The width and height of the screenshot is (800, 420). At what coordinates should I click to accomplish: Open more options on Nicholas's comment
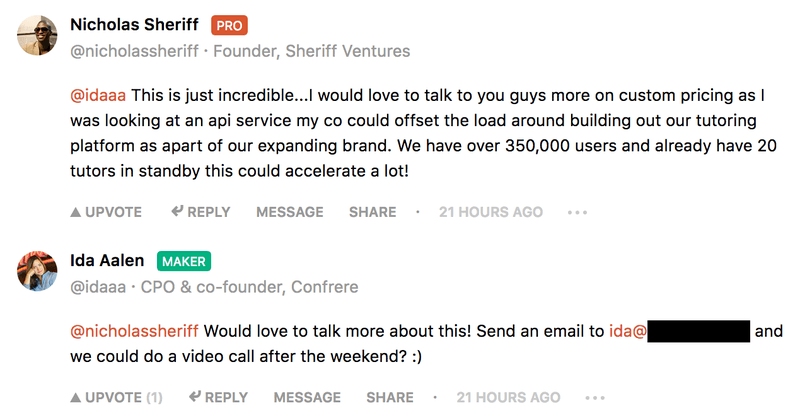click(577, 212)
